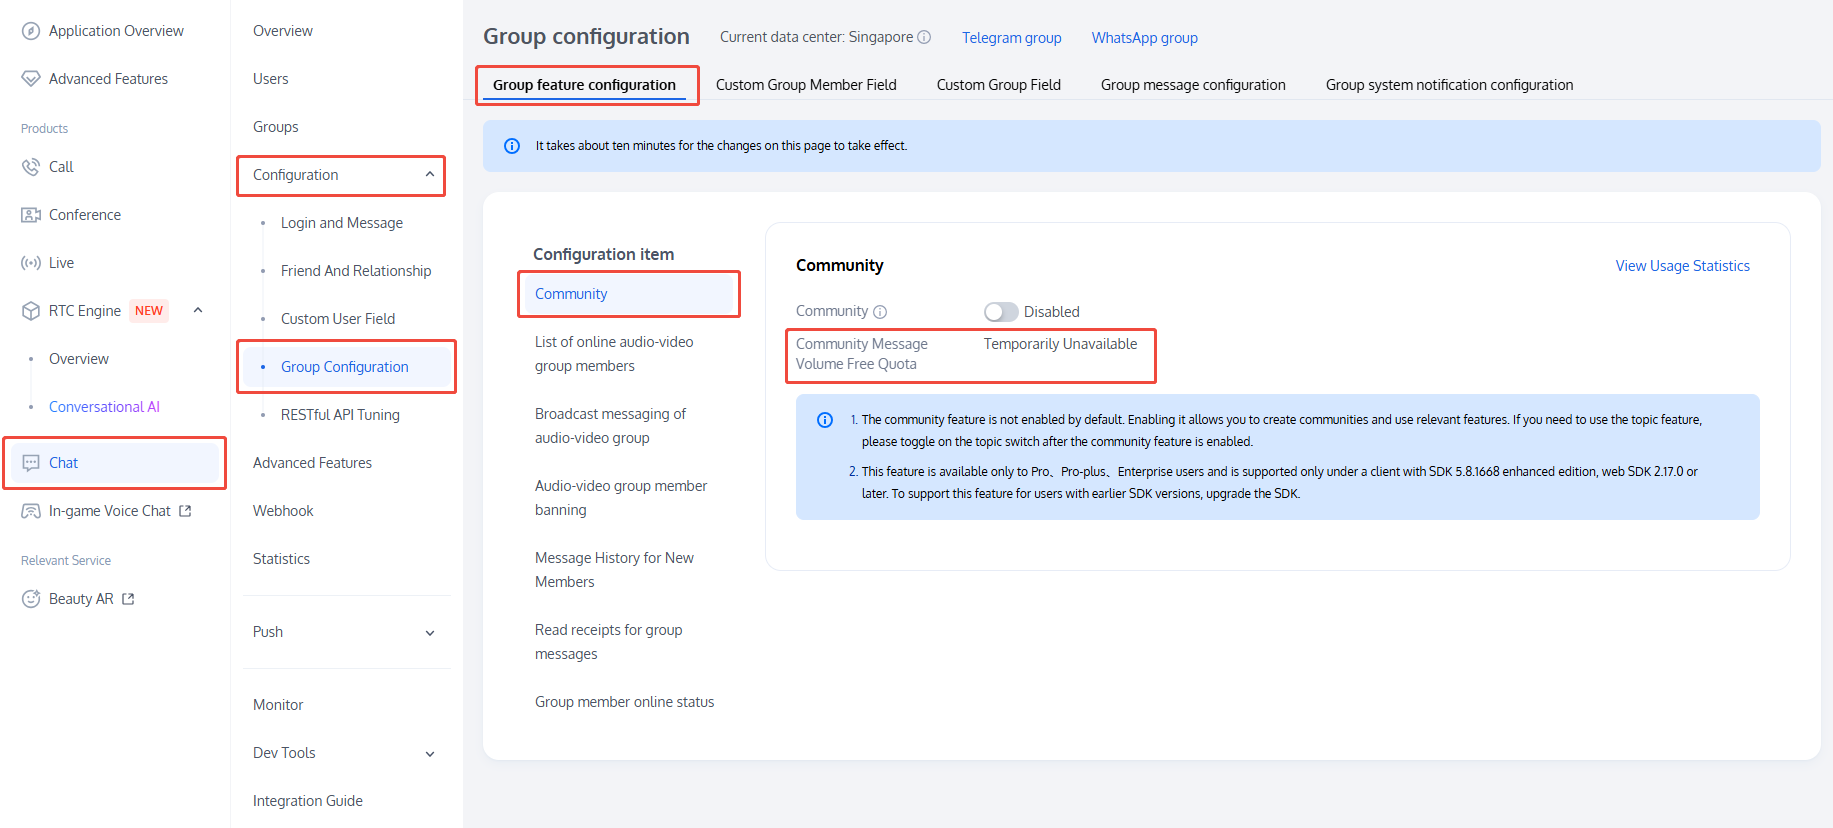The width and height of the screenshot is (1833, 828).
Task: Click the Chat bubble icon
Action: pos(31,463)
